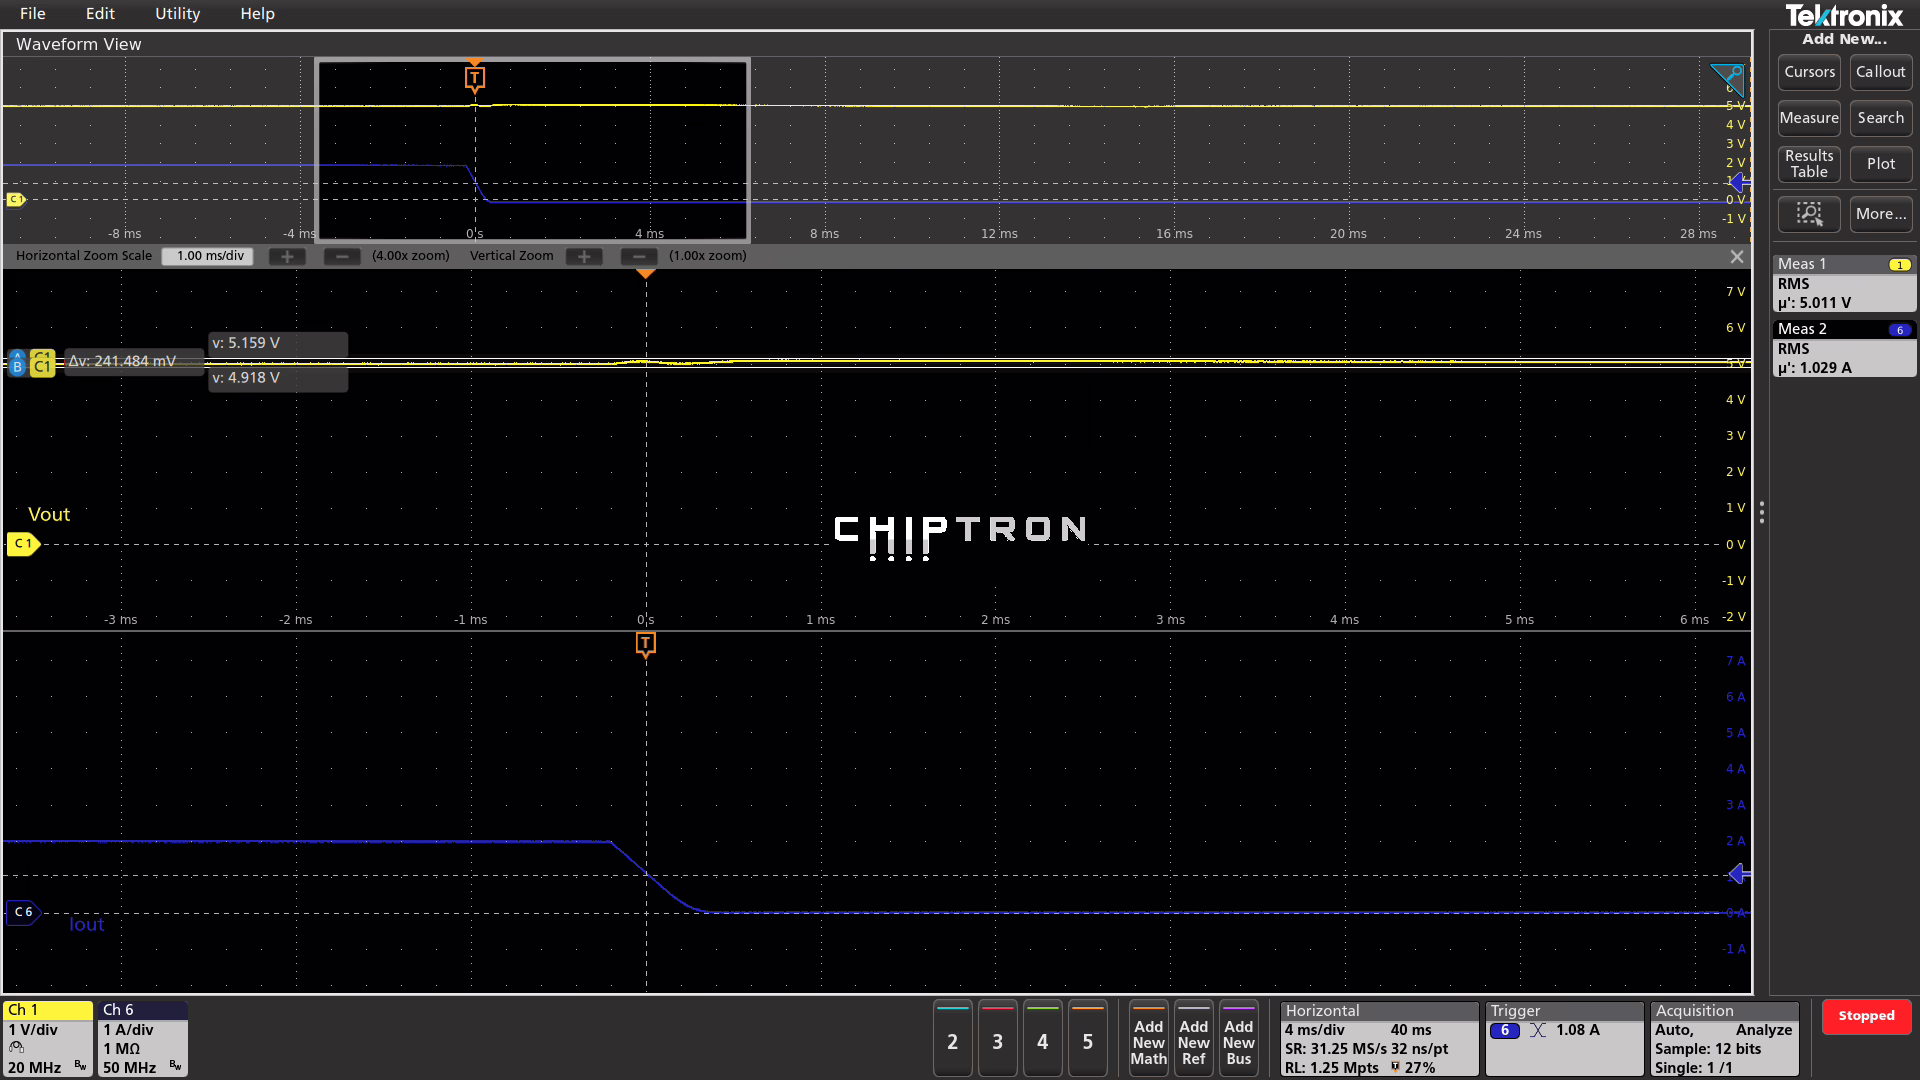This screenshot has width=1920, height=1080.
Task: Click the horizontal zoom minus button
Action: pos(342,257)
